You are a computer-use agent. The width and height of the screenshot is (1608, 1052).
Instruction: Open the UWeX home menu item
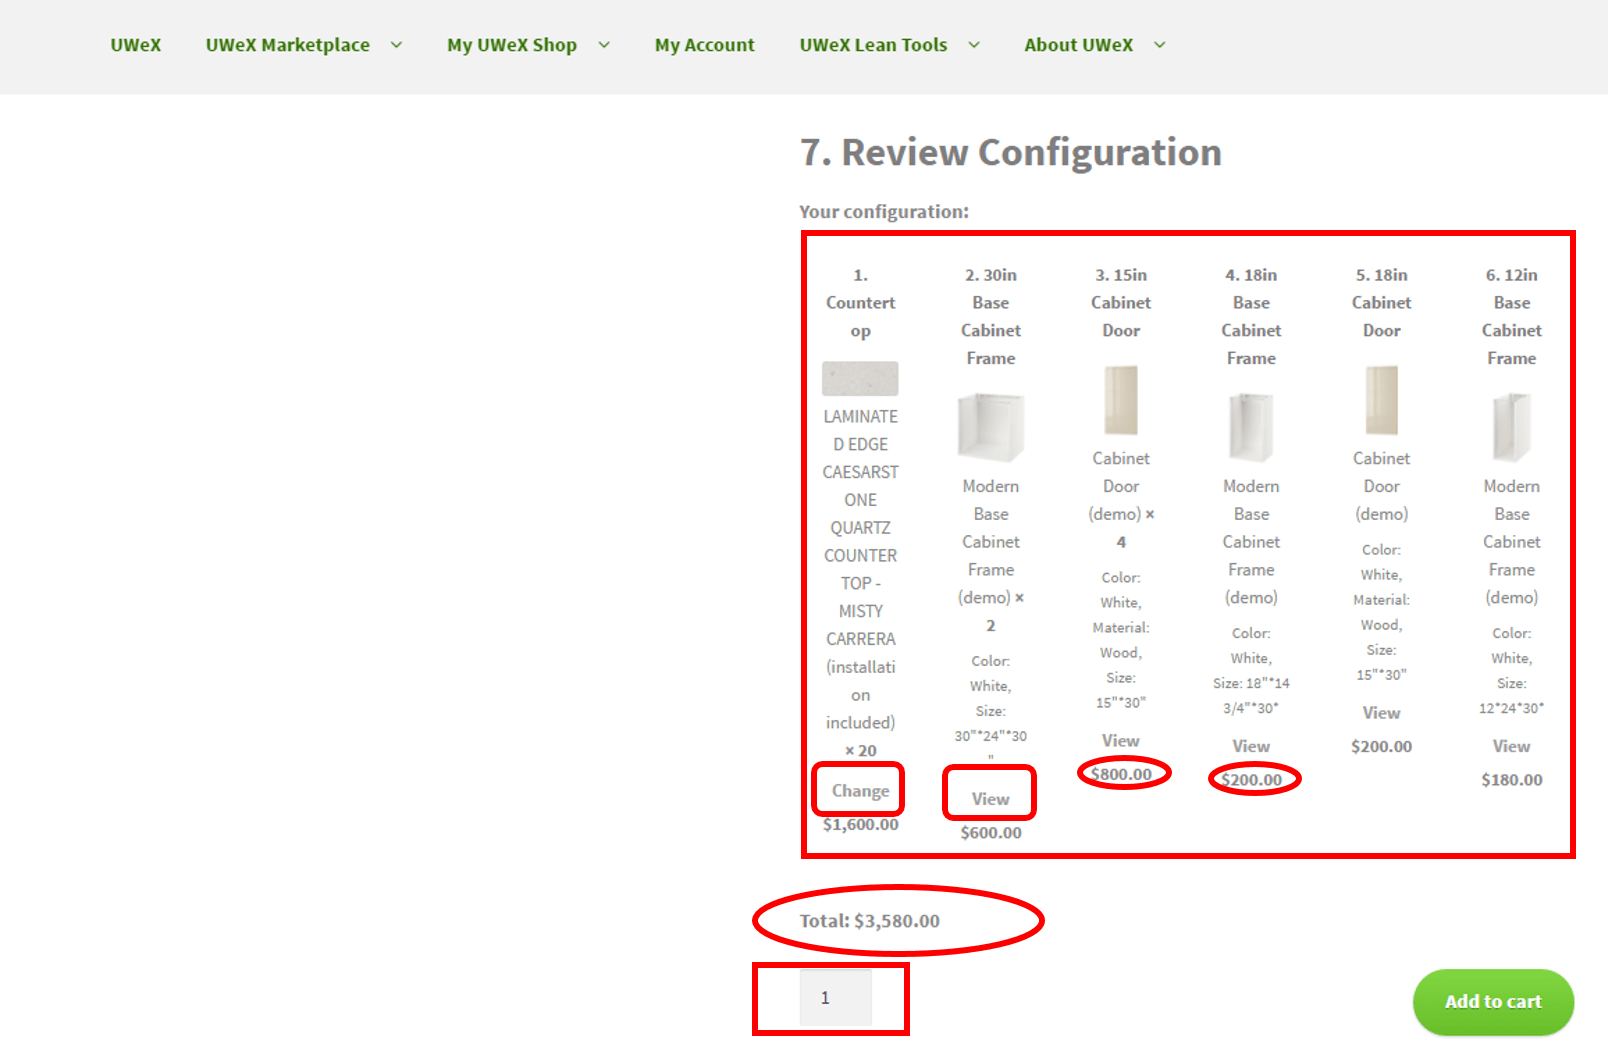click(x=135, y=45)
